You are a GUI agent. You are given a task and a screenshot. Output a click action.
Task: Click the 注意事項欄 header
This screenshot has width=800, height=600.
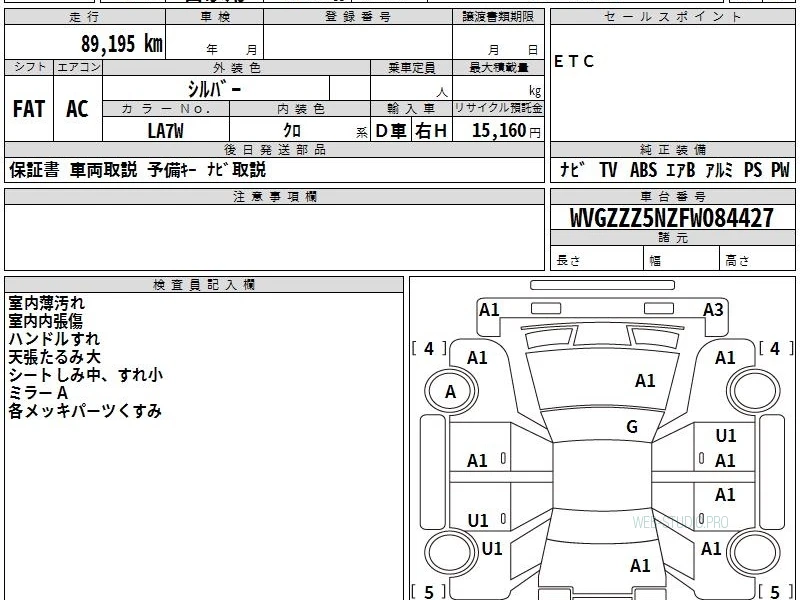[x=274, y=196]
